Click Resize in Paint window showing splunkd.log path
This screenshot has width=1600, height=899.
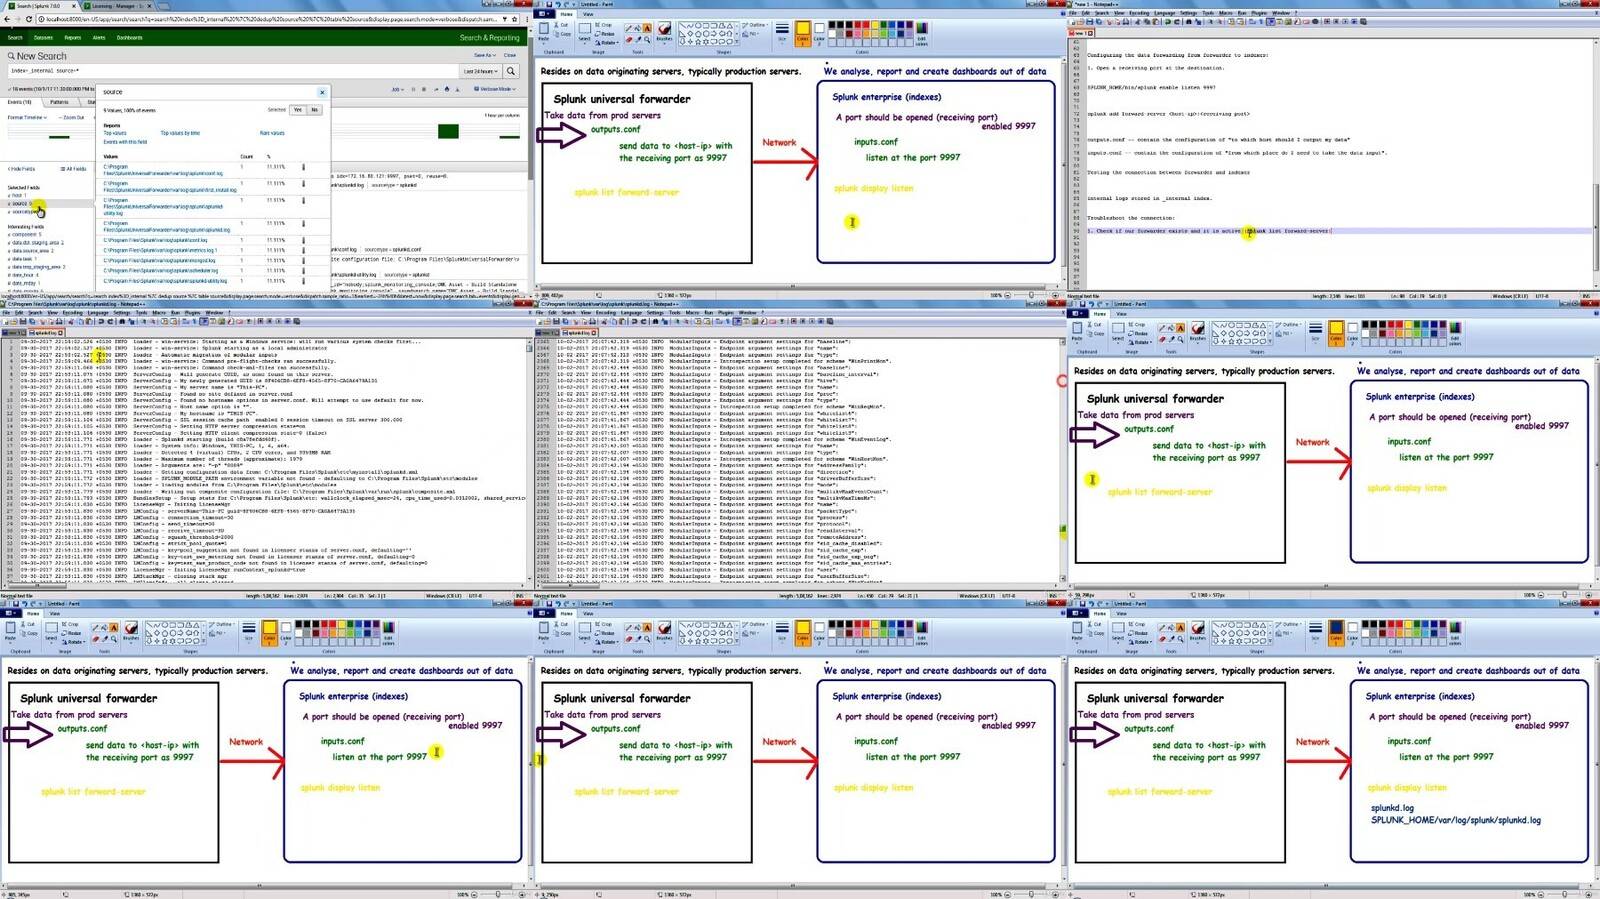[x=1138, y=633]
